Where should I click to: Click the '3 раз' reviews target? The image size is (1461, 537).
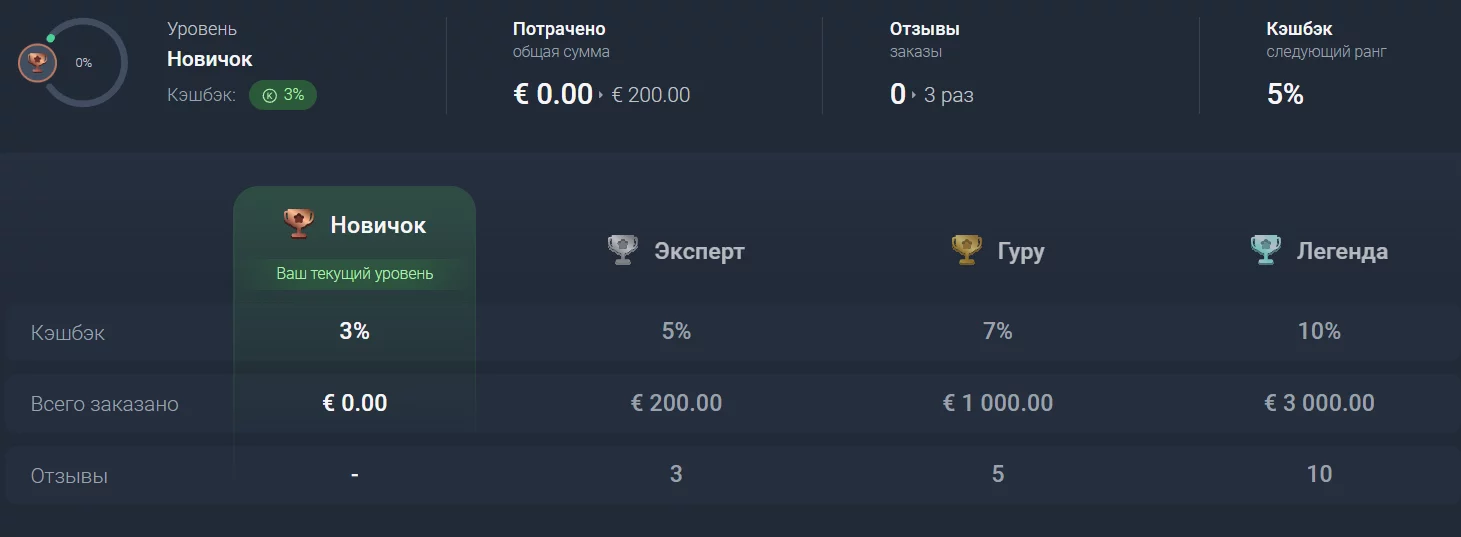click(948, 95)
